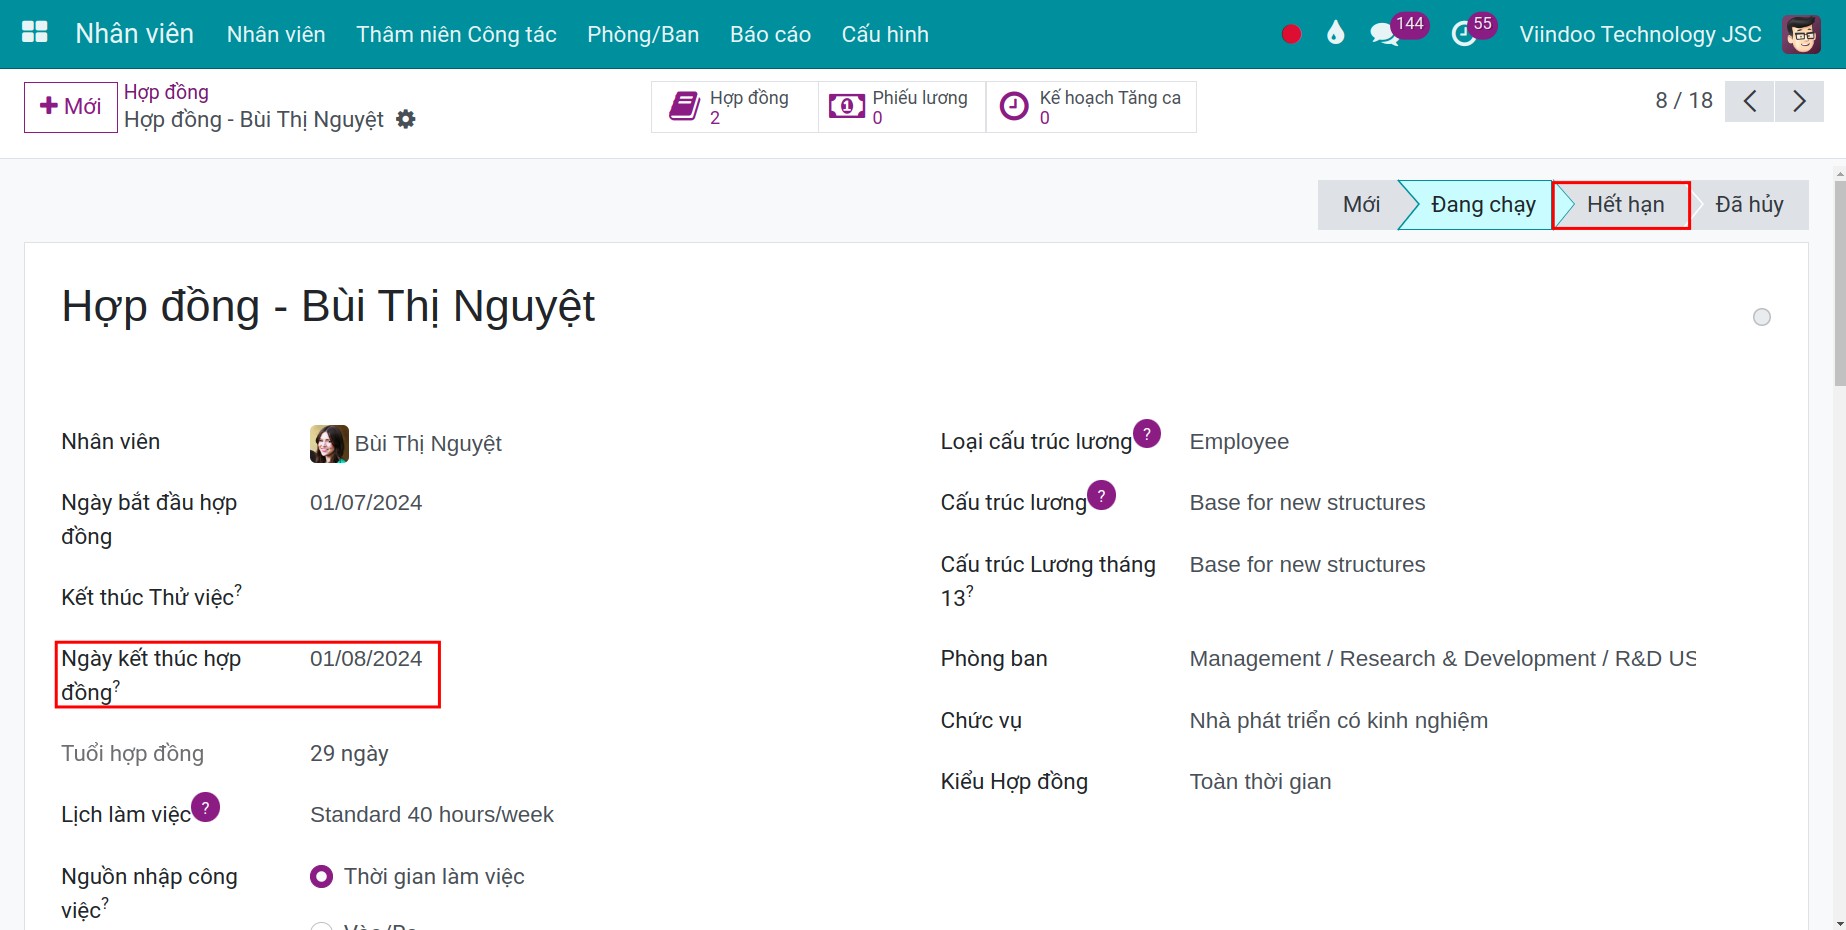Viewport: 1846px width, 930px height.
Task: Set status to Mới stage
Action: click(1360, 205)
